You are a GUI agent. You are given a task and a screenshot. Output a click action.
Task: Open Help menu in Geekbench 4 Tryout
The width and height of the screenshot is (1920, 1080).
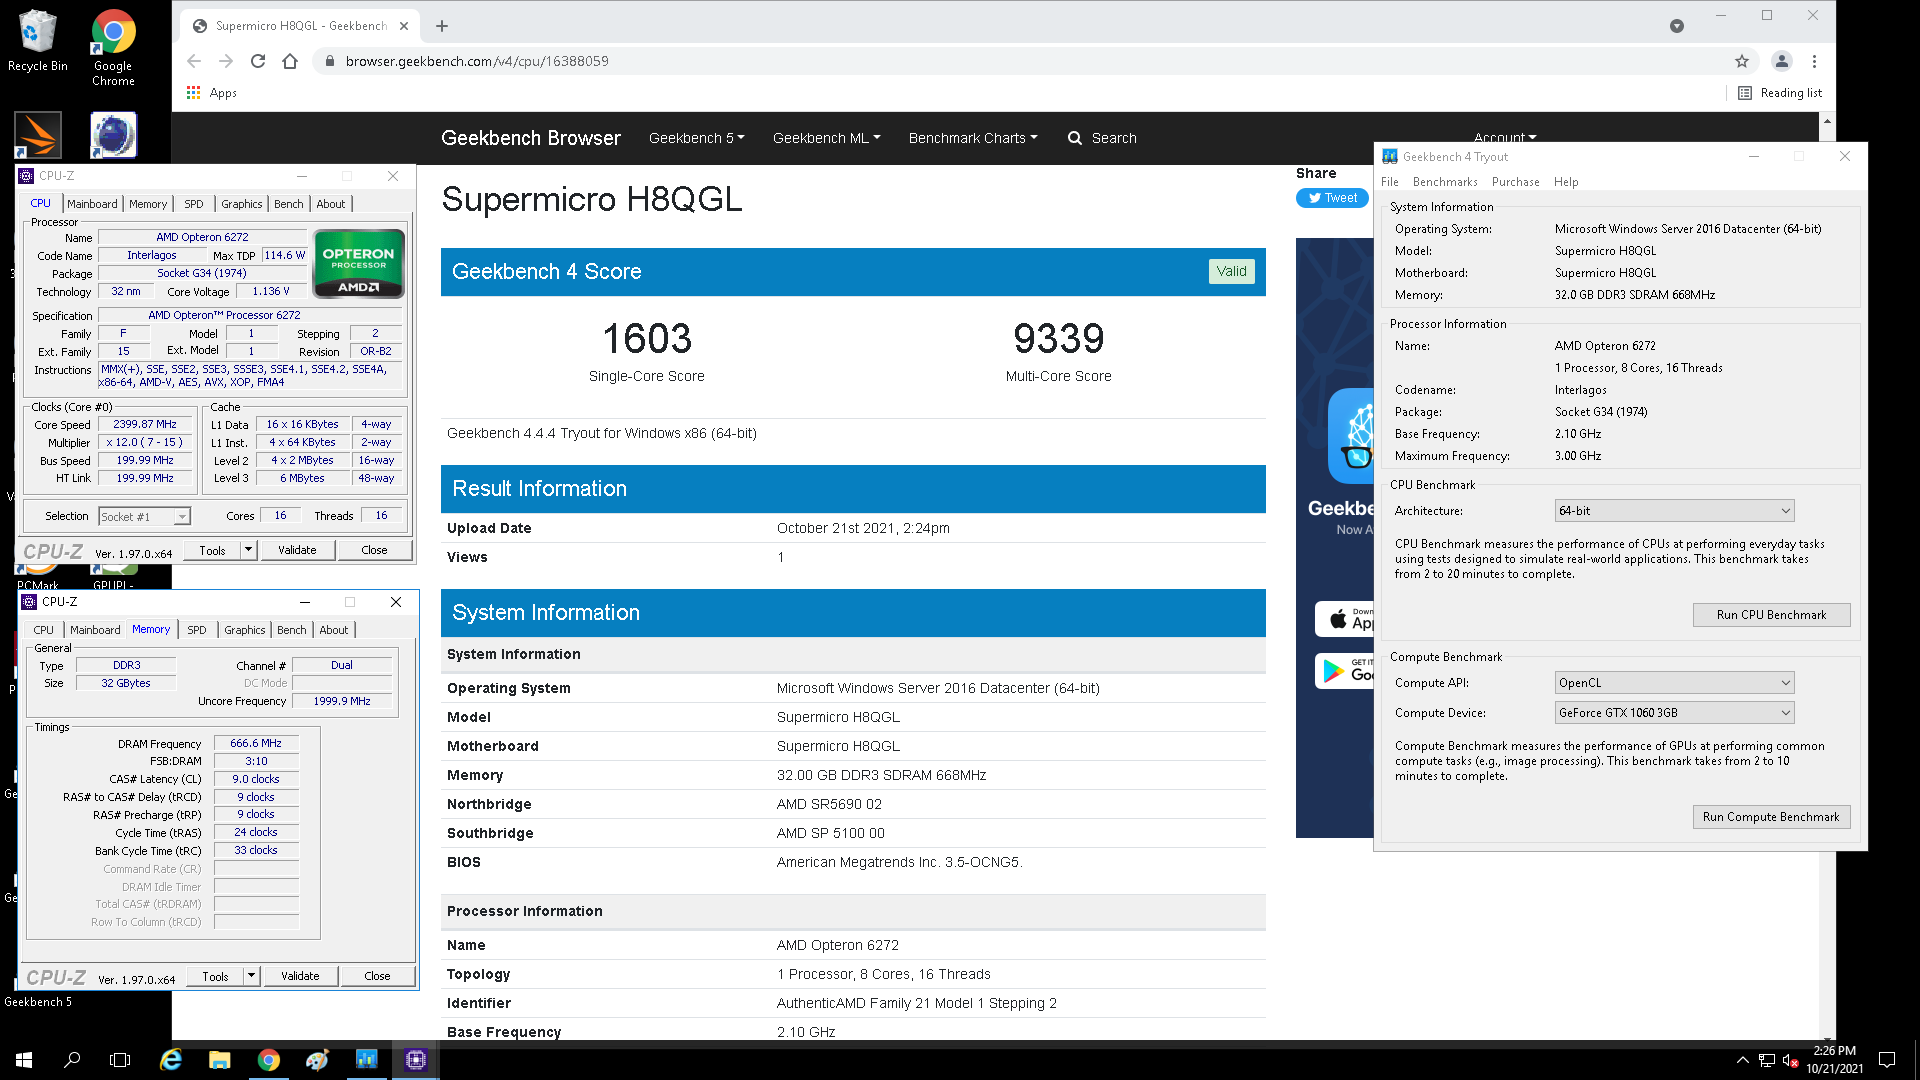(1566, 182)
